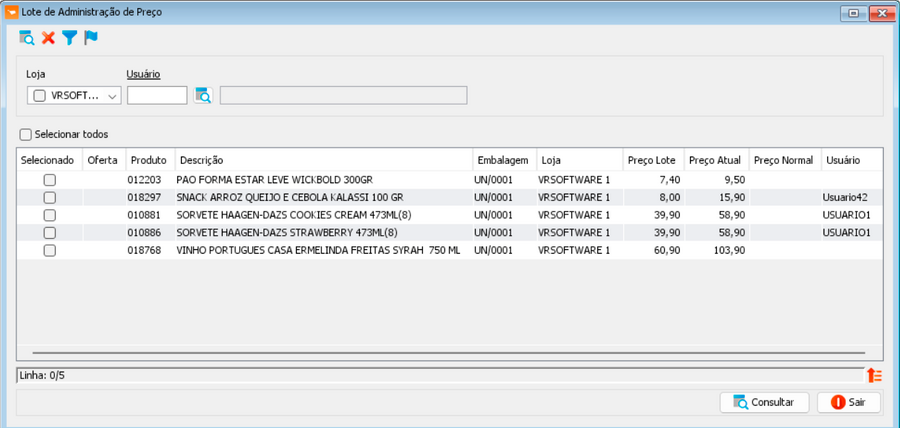Expand the Loja dropdown arrow
900x428 pixels.
click(112, 96)
